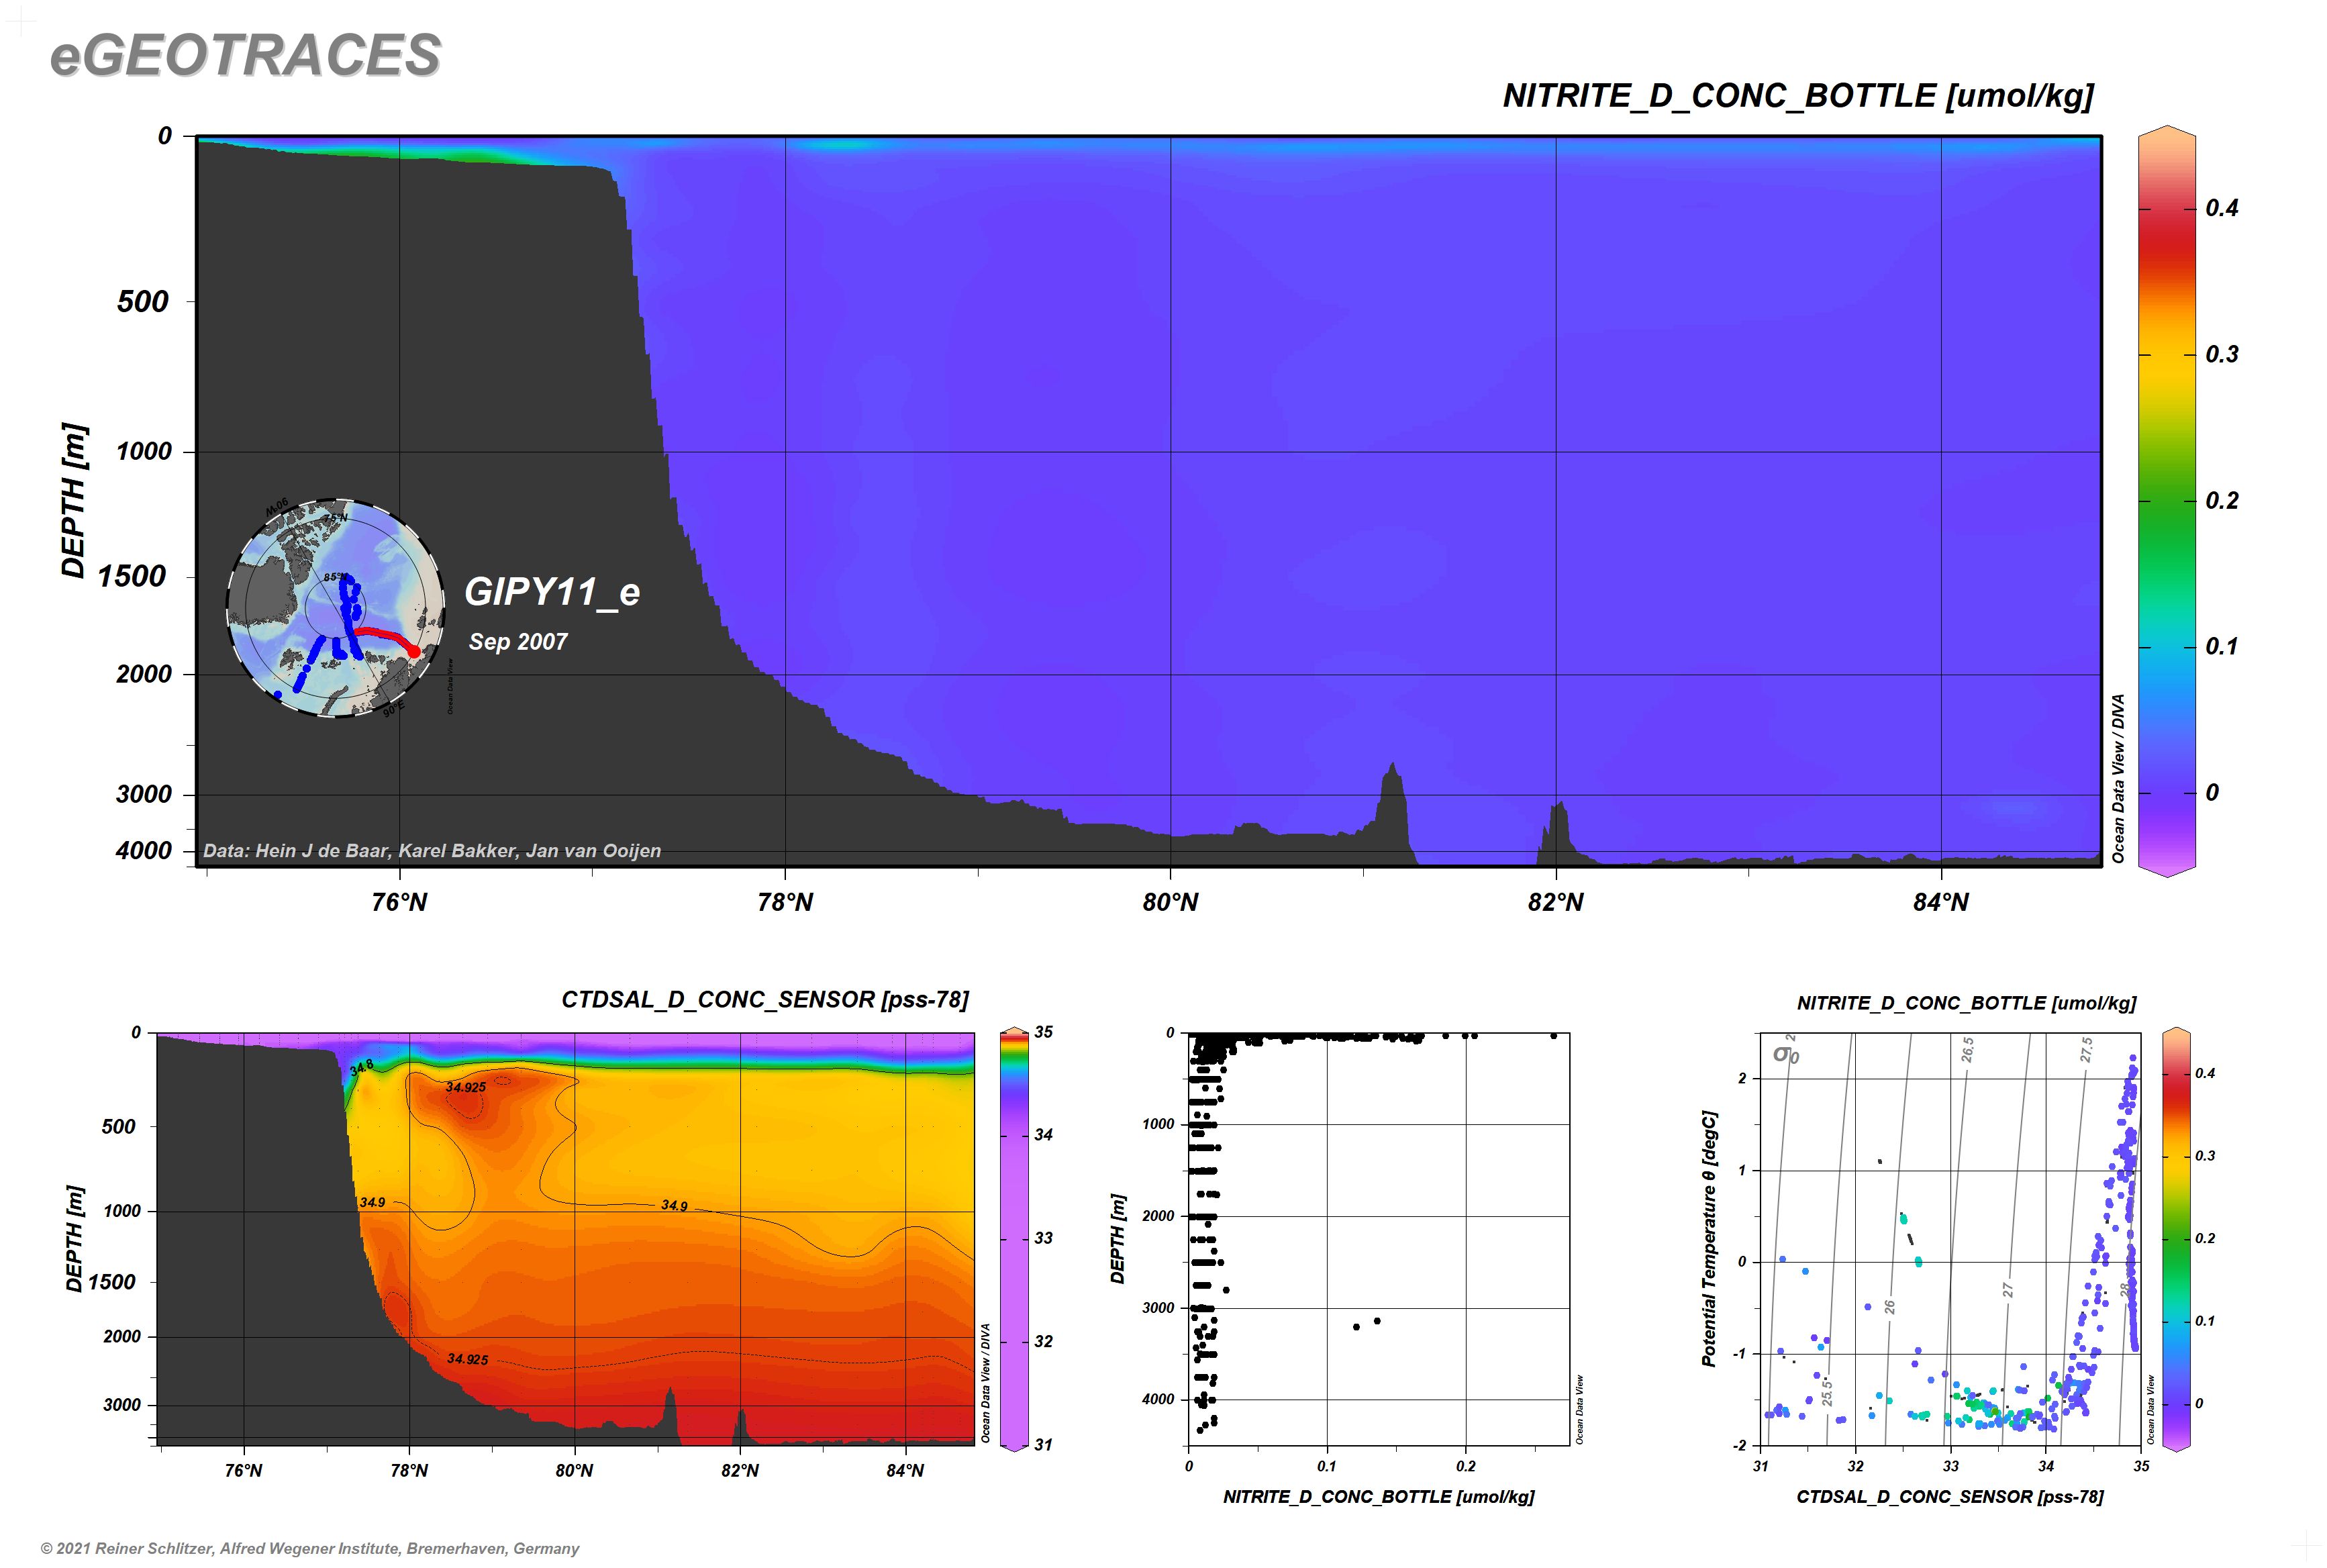The height and width of the screenshot is (1568, 2327).
Task: Click the GIPY11_e cruise label
Action: (x=552, y=592)
